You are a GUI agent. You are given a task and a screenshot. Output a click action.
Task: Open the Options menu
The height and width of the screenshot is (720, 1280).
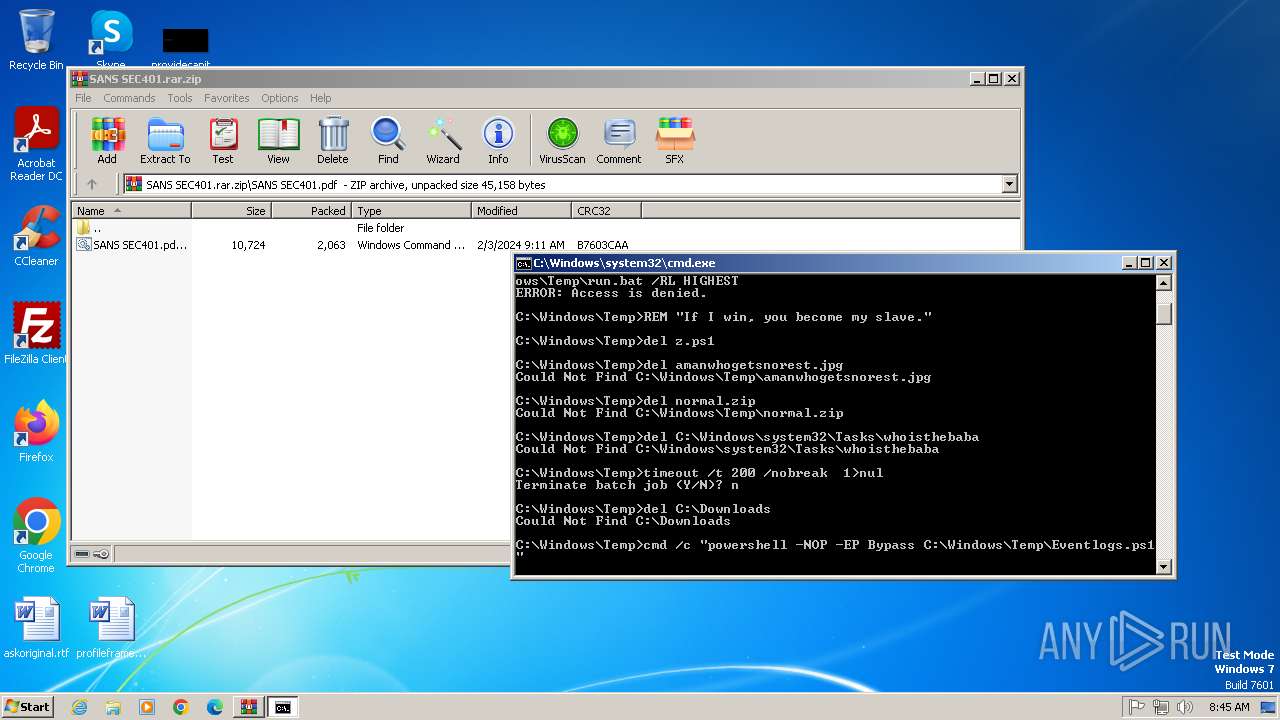280,98
